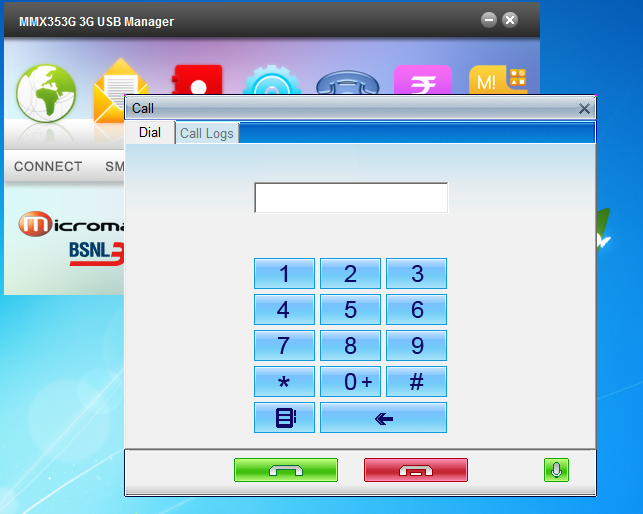End call with red handset button
The width and height of the screenshot is (643, 514).
[416, 470]
